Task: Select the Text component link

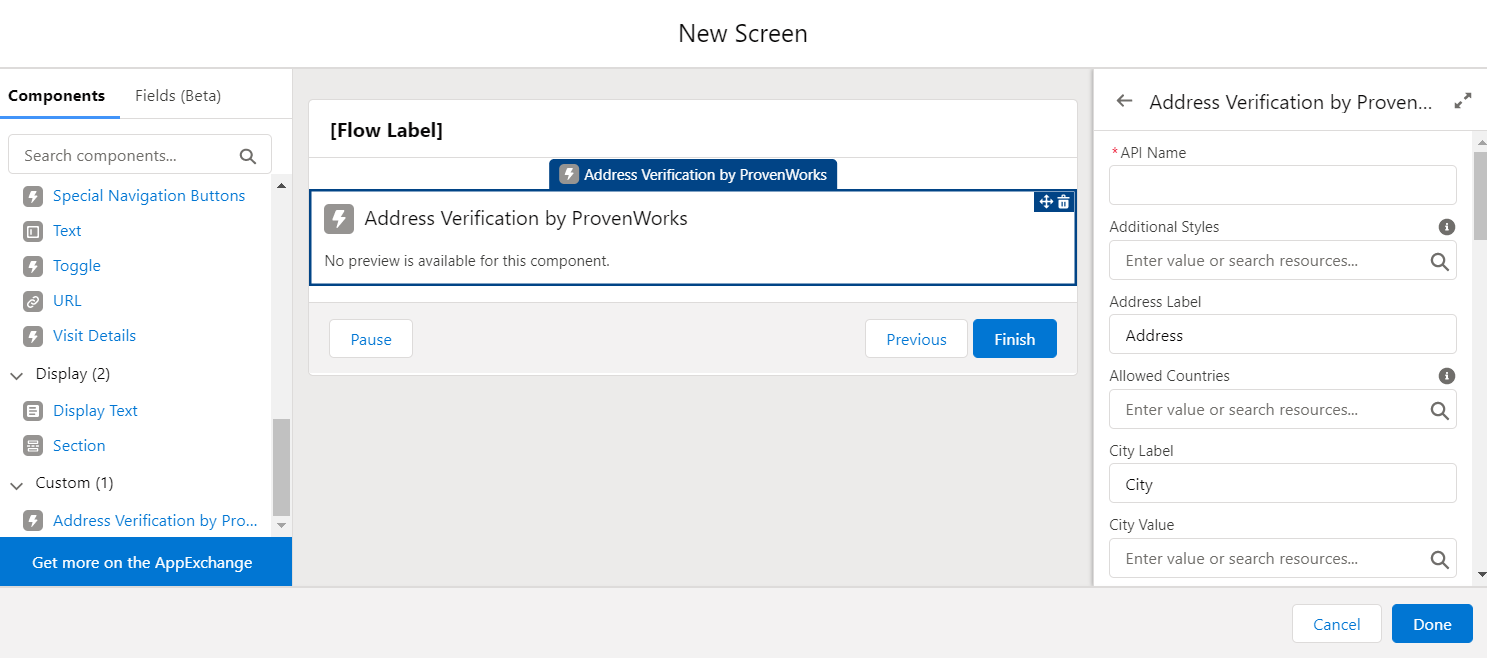Action: pyautogui.click(x=67, y=231)
